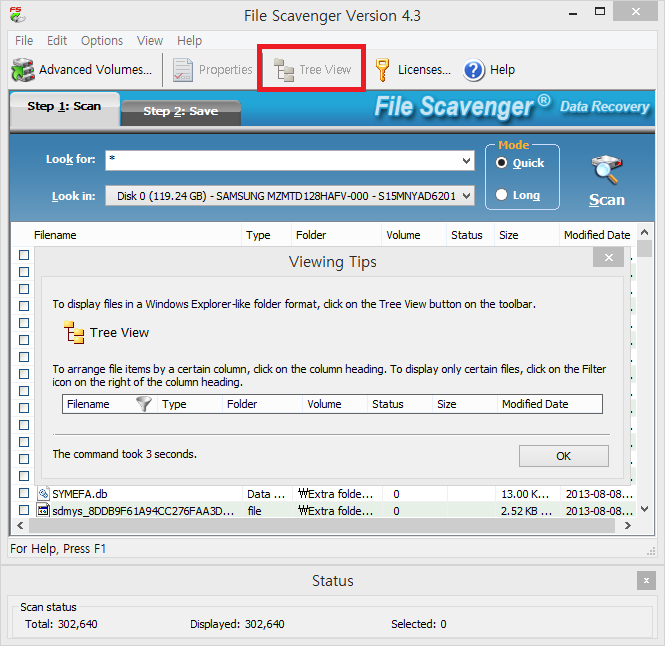Switch to Step 2: Save tab
The height and width of the screenshot is (646, 665).
click(181, 112)
